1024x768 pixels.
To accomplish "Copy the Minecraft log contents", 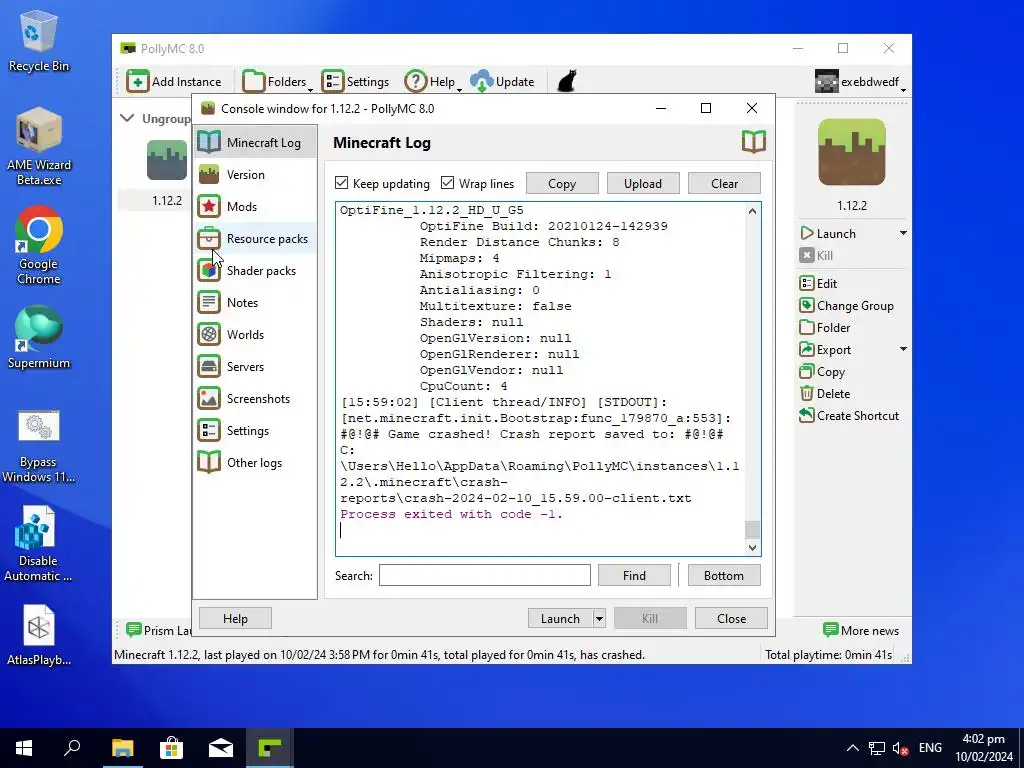I will click(x=562, y=184).
